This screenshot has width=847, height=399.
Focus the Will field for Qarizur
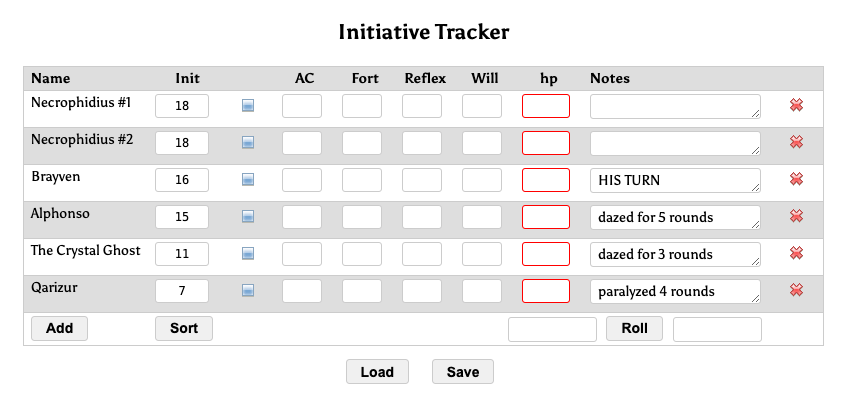(x=482, y=291)
